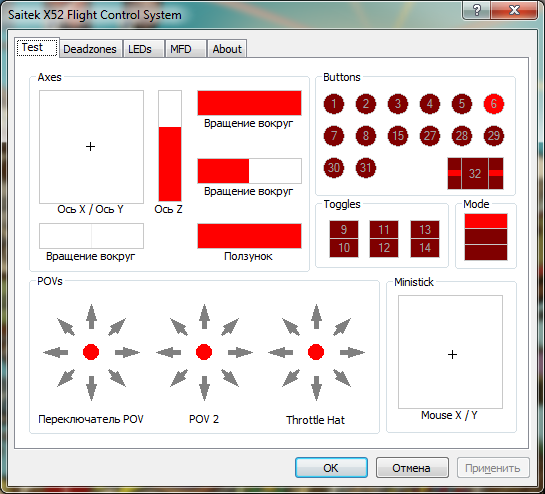Viewport: 545px width, 494px height.
Task: Click the empty rotation bar under X/Y box
Action: [91, 236]
